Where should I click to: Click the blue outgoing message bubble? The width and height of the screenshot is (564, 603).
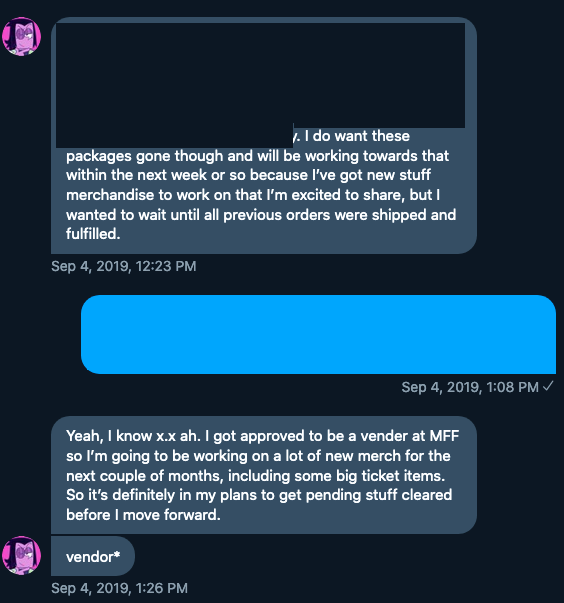point(318,334)
